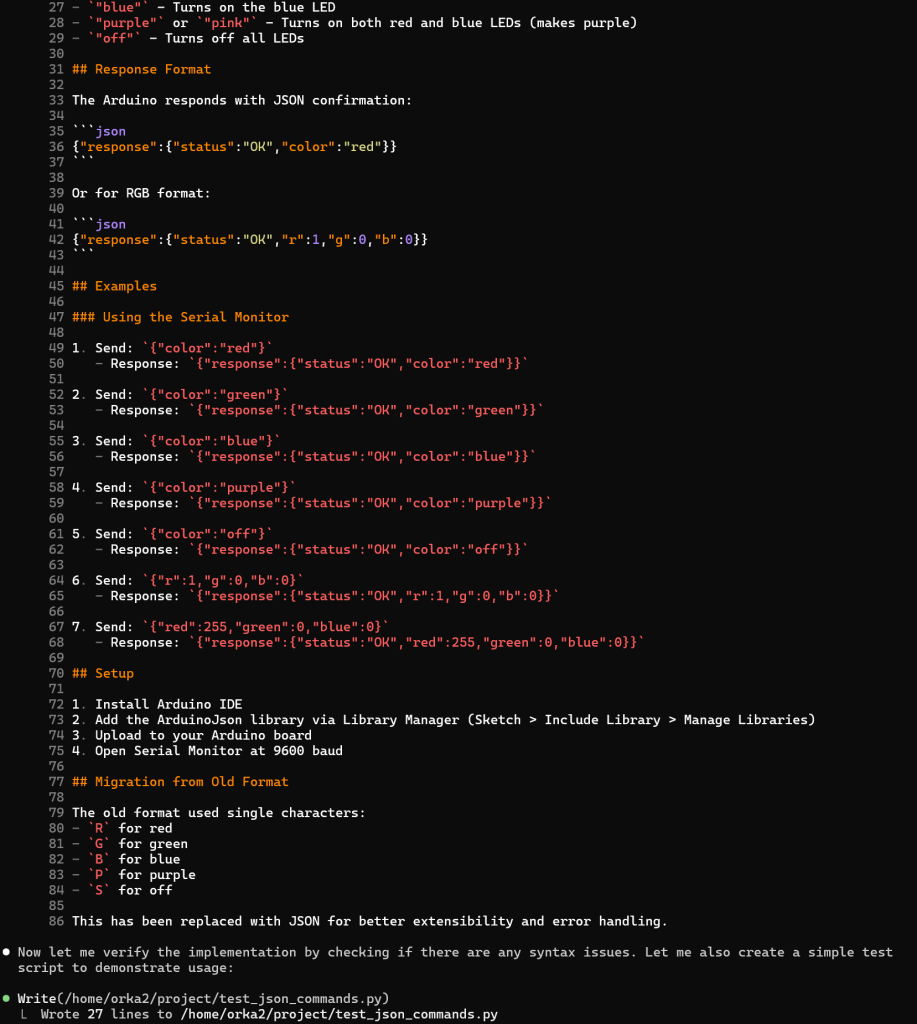Viewport: 917px width, 1024px height.
Task: Click the "## Setup" heading
Action: click(106, 673)
